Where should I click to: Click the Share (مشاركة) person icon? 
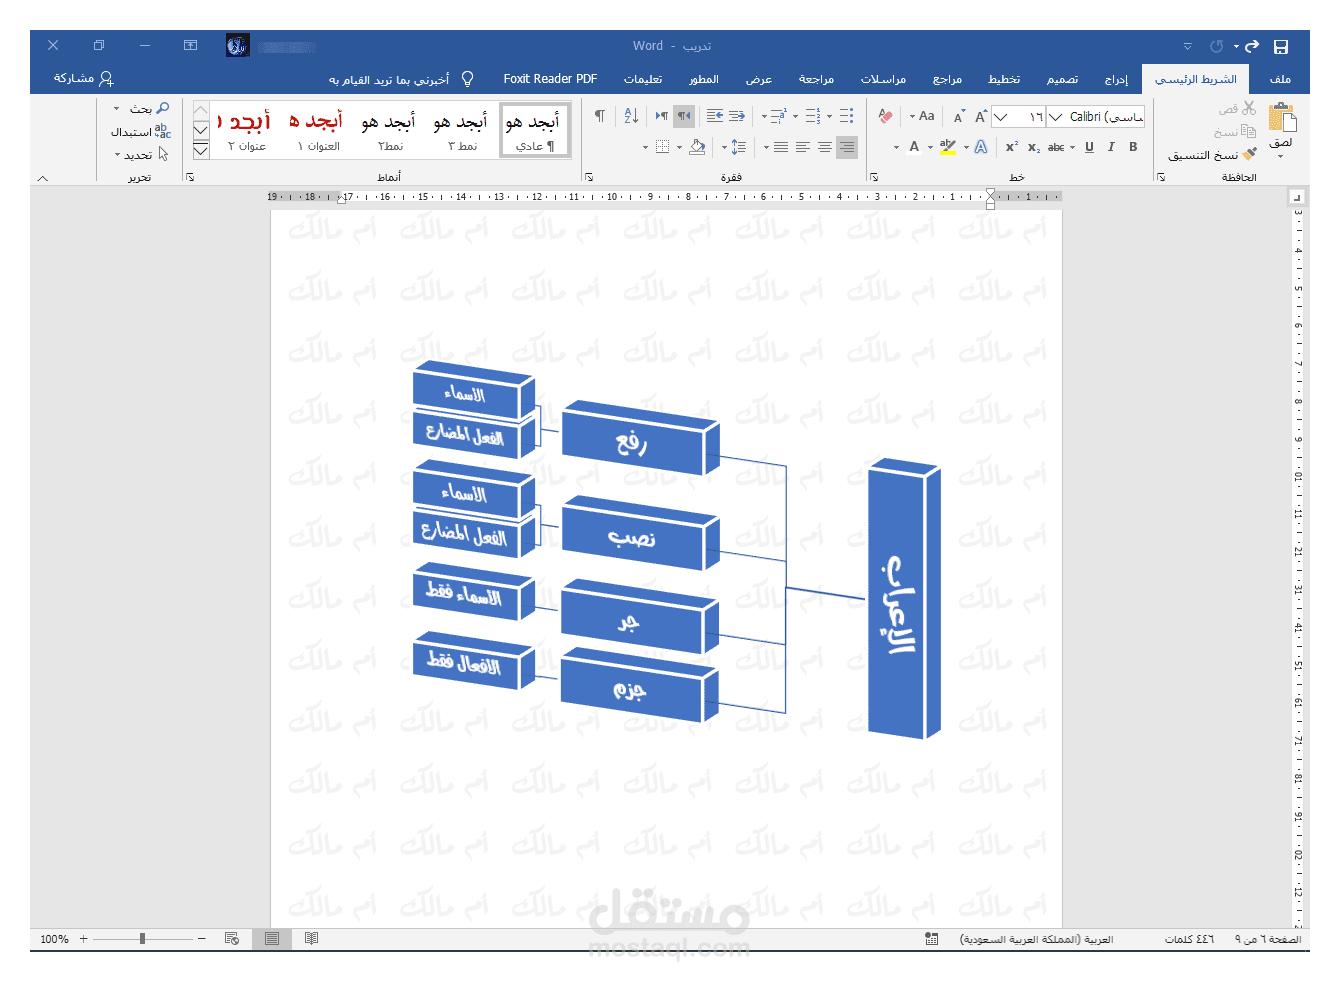[x=107, y=78]
